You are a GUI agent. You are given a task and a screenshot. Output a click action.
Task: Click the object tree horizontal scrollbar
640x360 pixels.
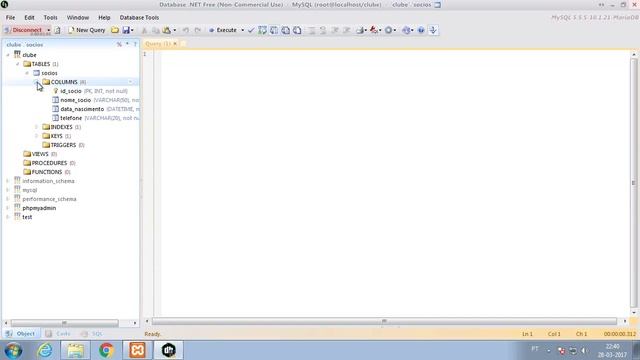pyautogui.click(x=64, y=323)
